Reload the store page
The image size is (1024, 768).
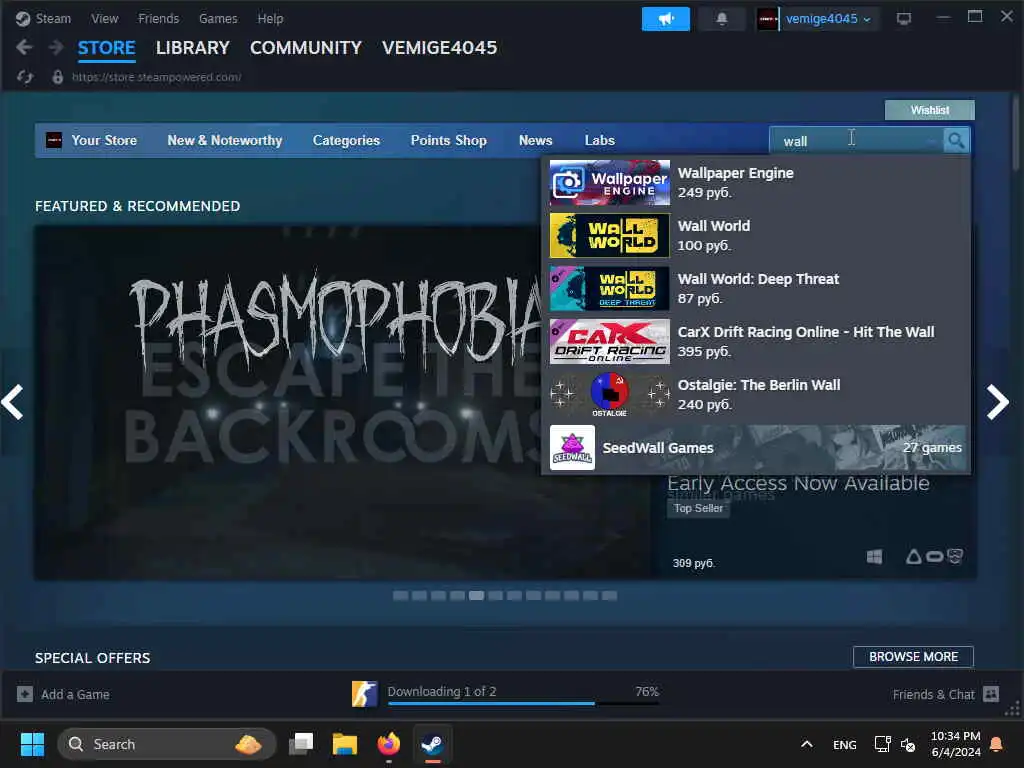25,77
